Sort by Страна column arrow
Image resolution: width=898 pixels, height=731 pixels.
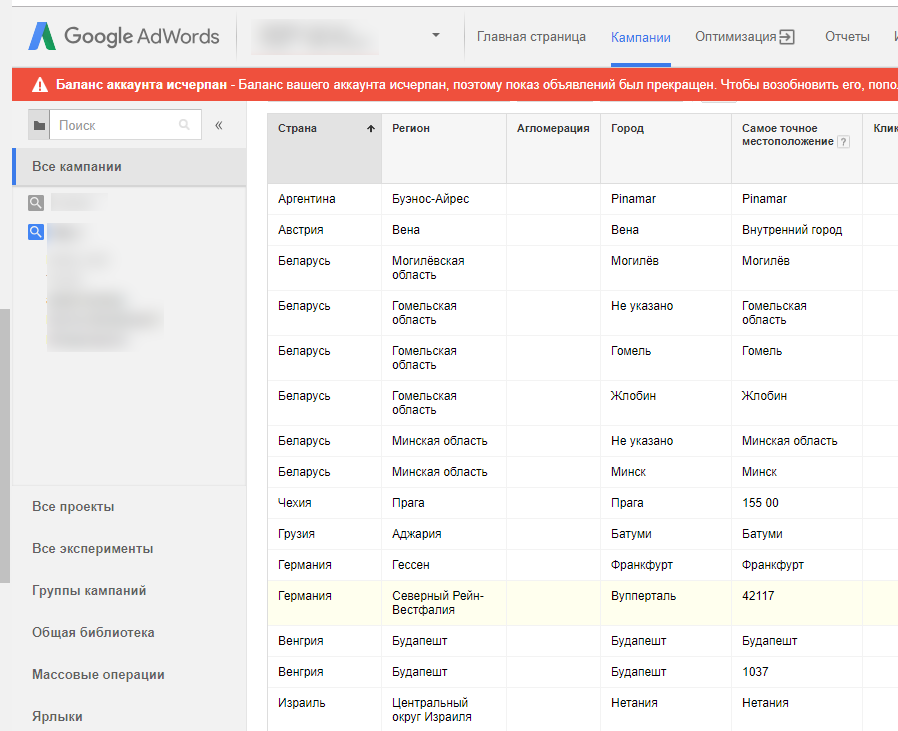(x=371, y=128)
